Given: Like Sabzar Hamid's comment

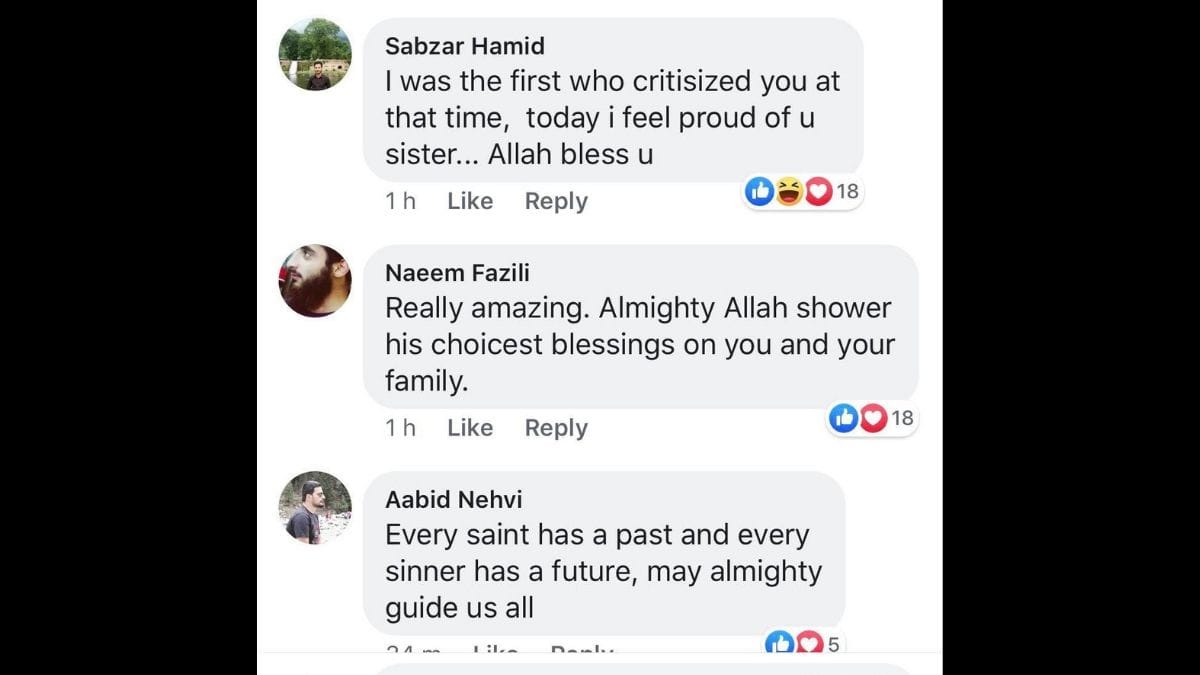Looking at the screenshot, I should point(470,201).
